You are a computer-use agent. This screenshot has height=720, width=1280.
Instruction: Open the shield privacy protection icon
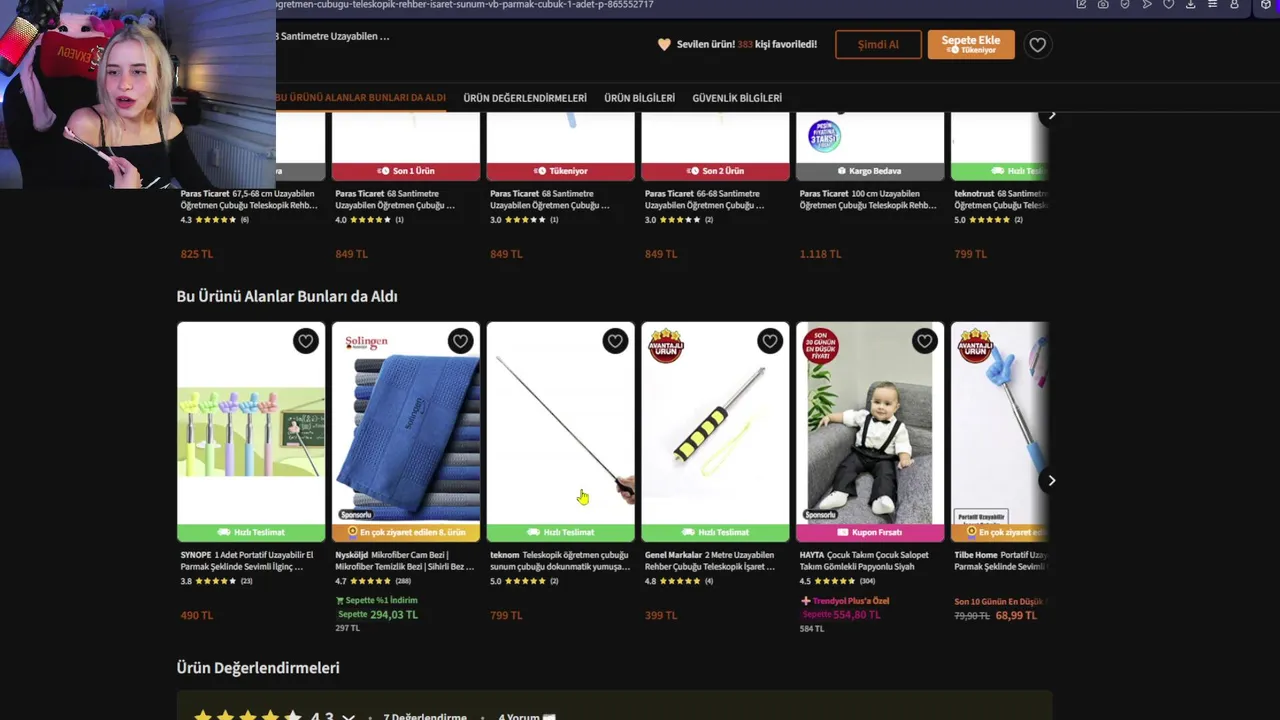(1125, 5)
